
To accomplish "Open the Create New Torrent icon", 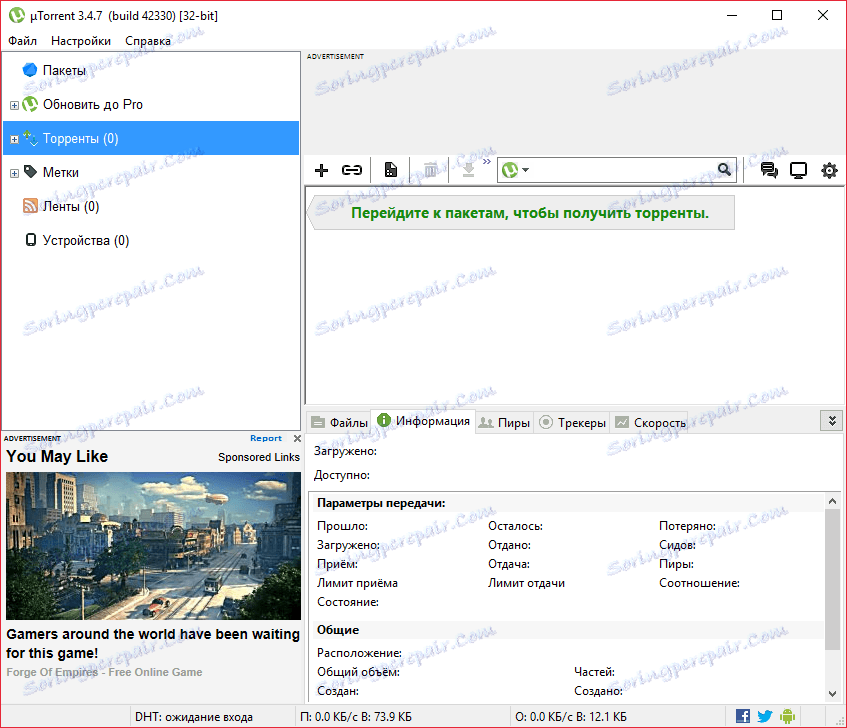I will [x=390, y=170].
